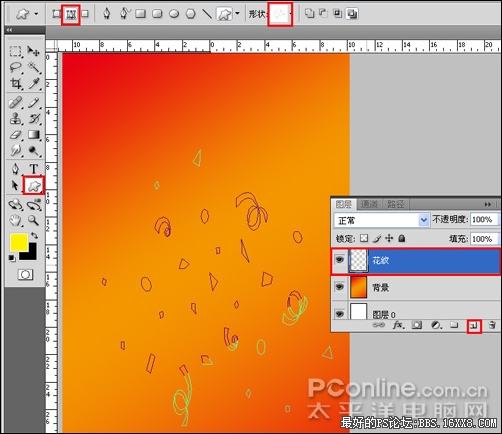The width and height of the screenshot is (502, 434).
Task: Click the 不透明度 opacity input field
Action: coord(484,220)
